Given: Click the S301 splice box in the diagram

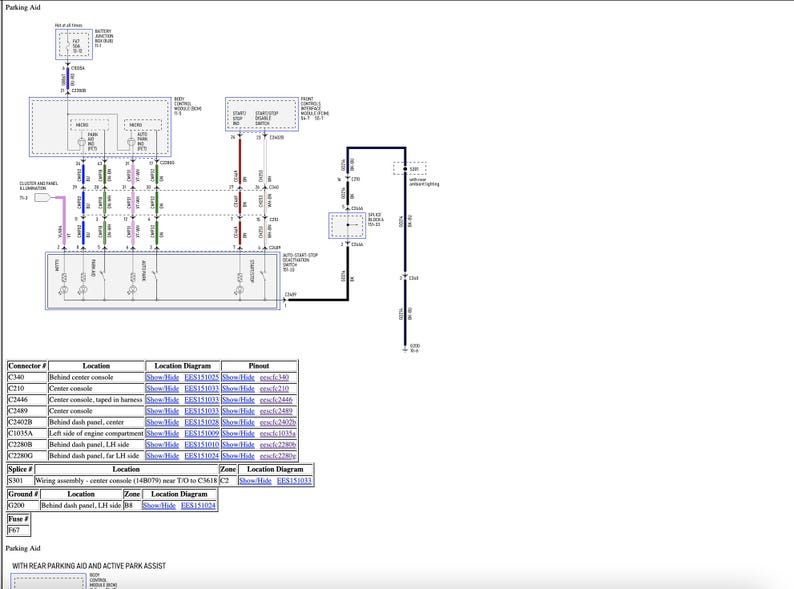Looking at the screenshot, I should pyautogui.click(x=416, y=169).
